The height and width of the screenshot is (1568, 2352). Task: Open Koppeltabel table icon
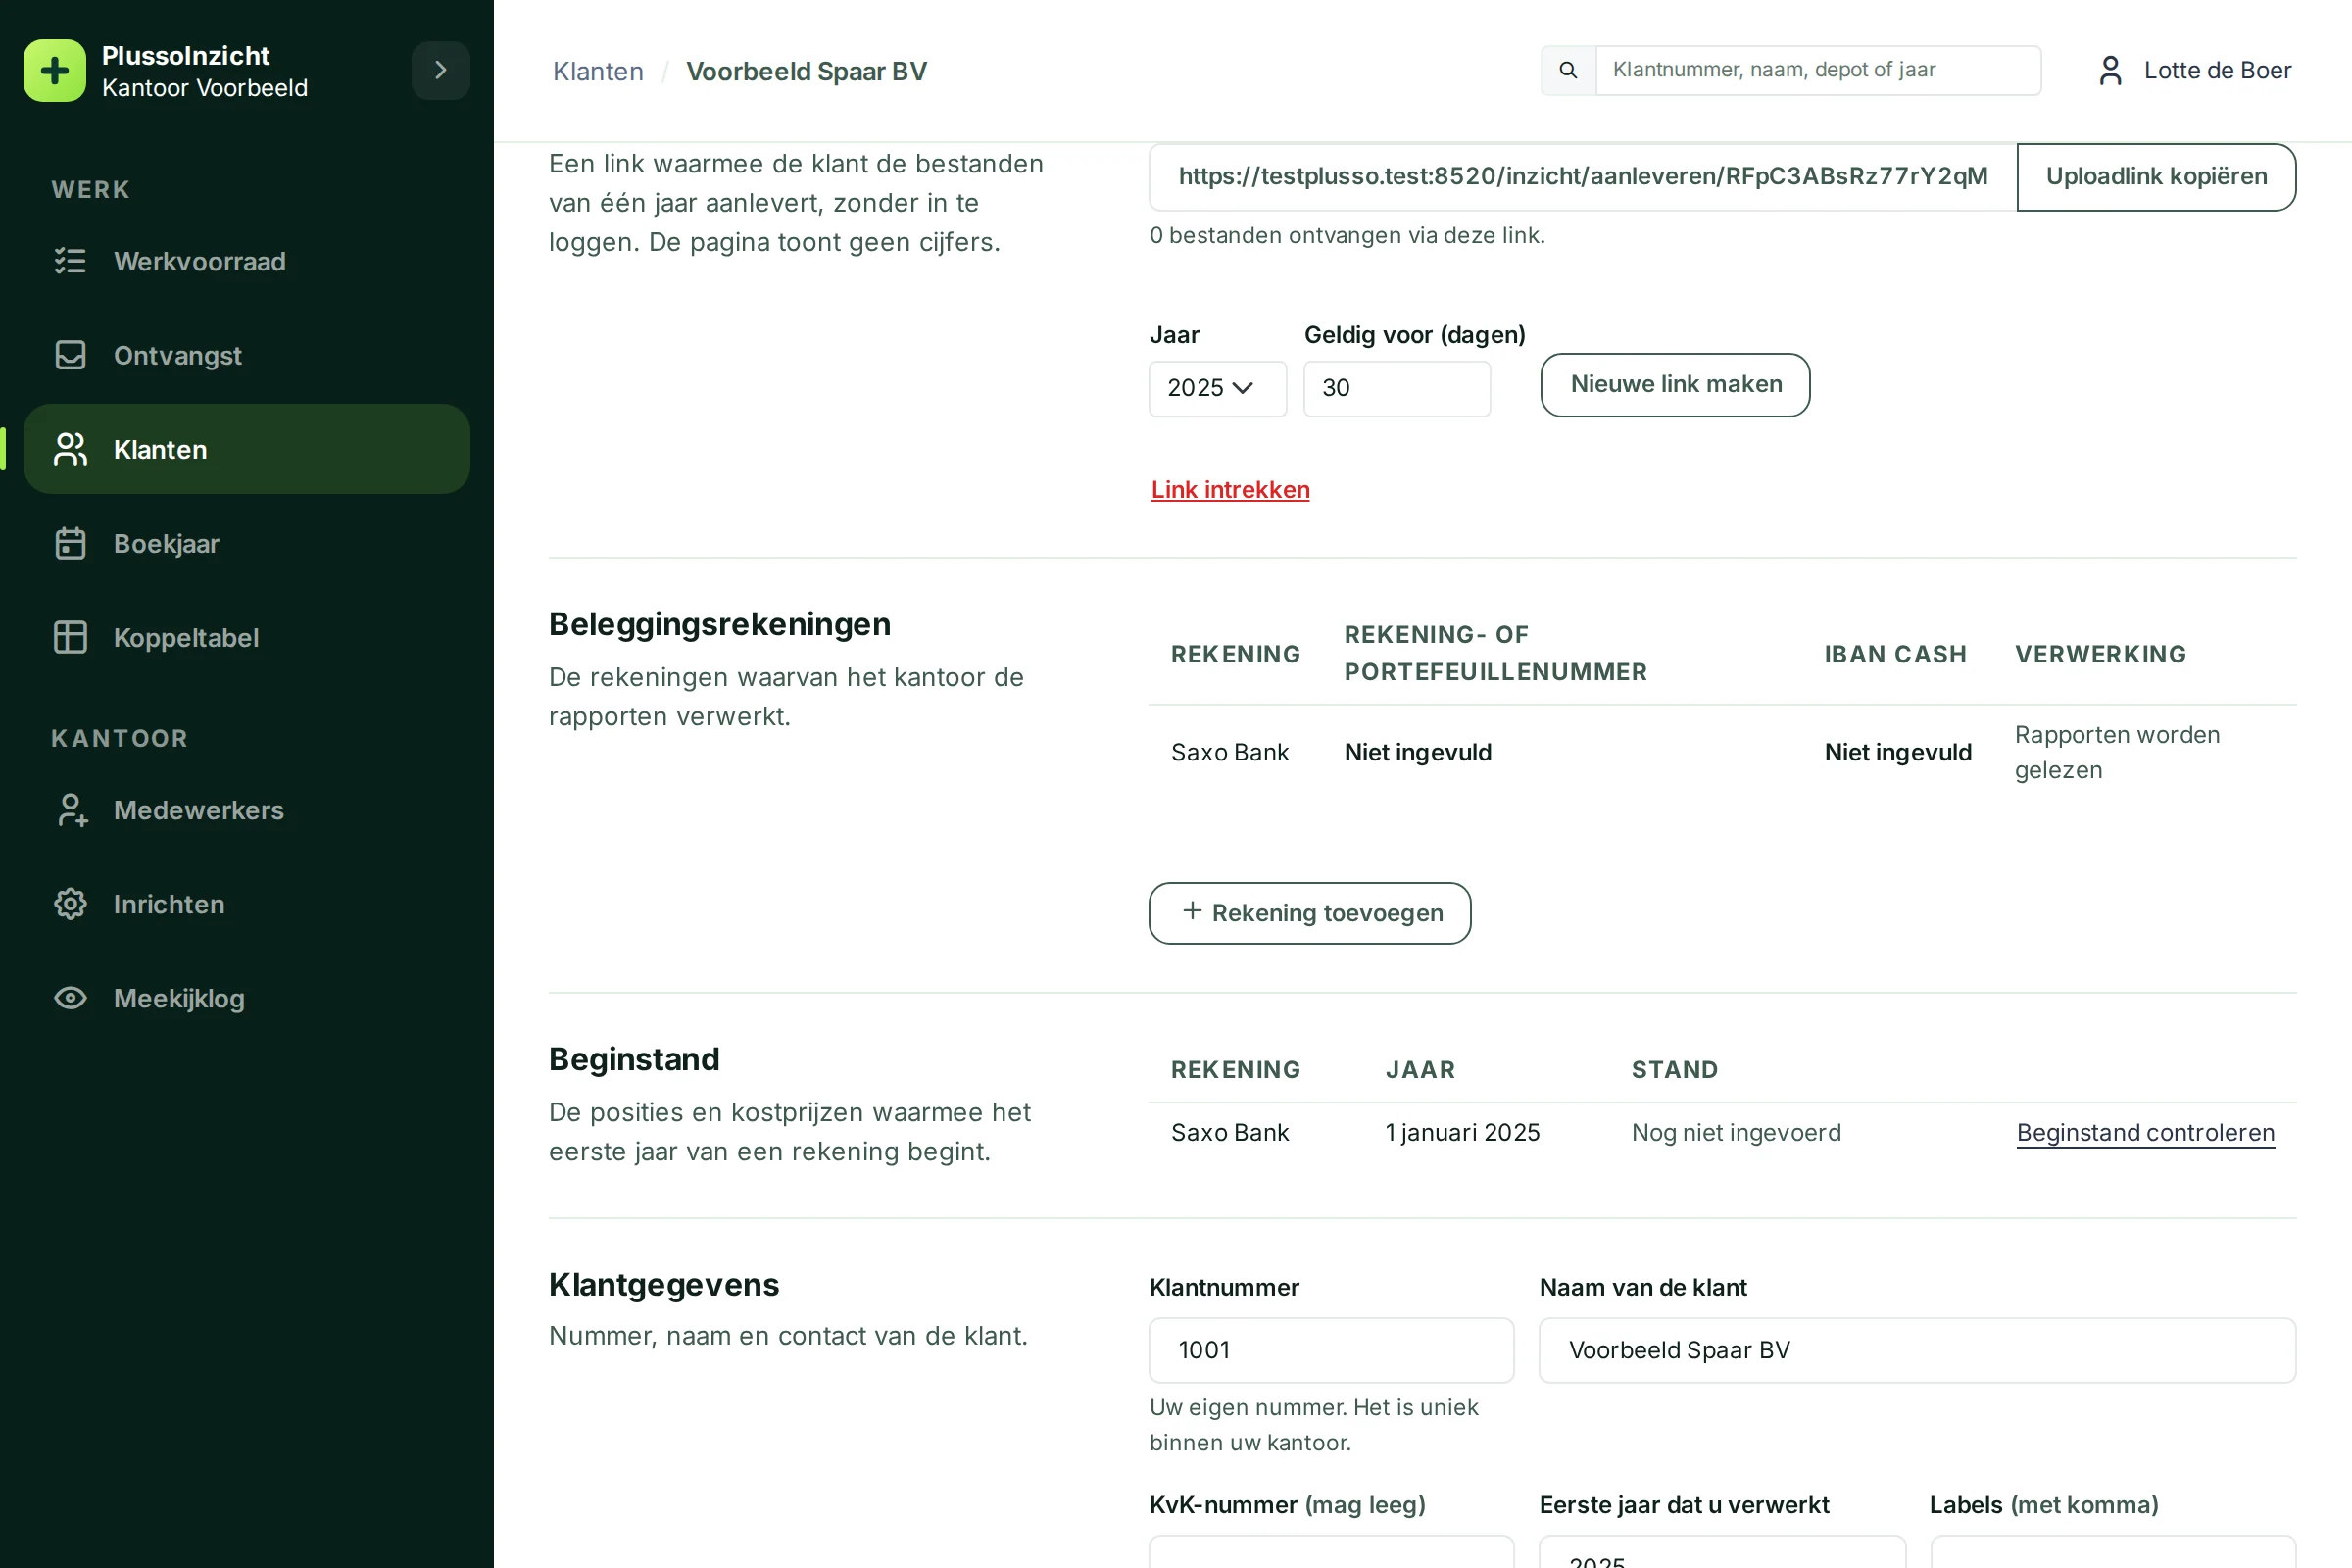(70, 637)
